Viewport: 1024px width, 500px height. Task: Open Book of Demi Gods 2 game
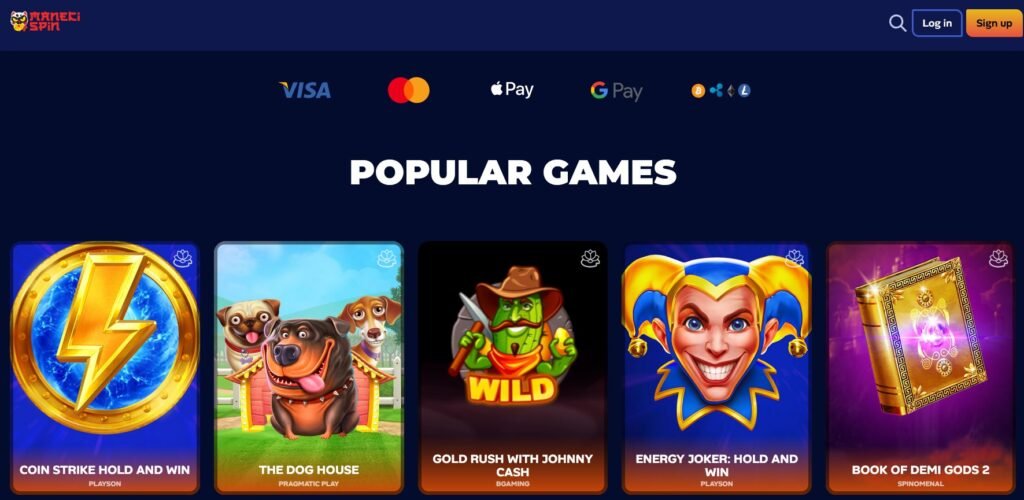tap(920, 367)
